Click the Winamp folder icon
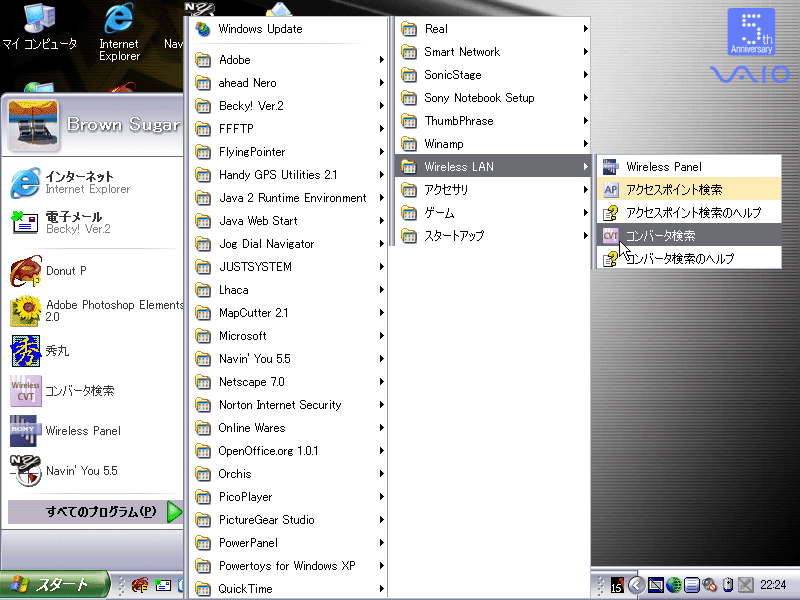The image size is (800, 600). tap(409, 144)
